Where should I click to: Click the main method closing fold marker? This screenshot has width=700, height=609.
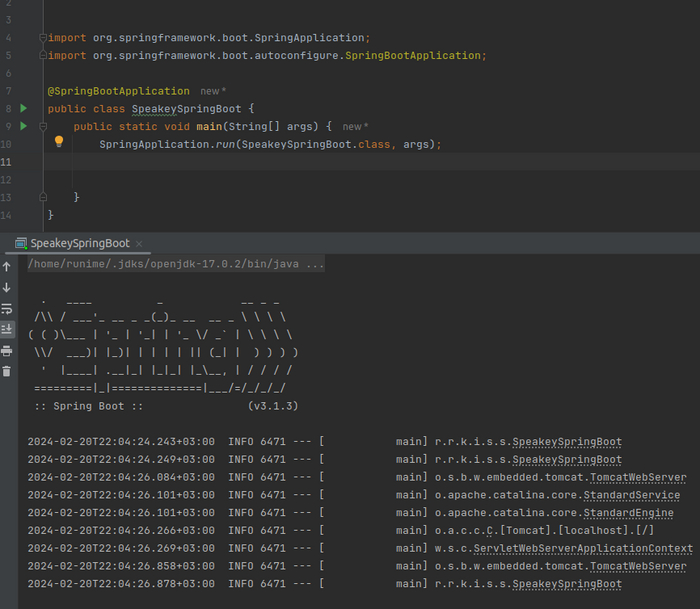coord(43,197)
